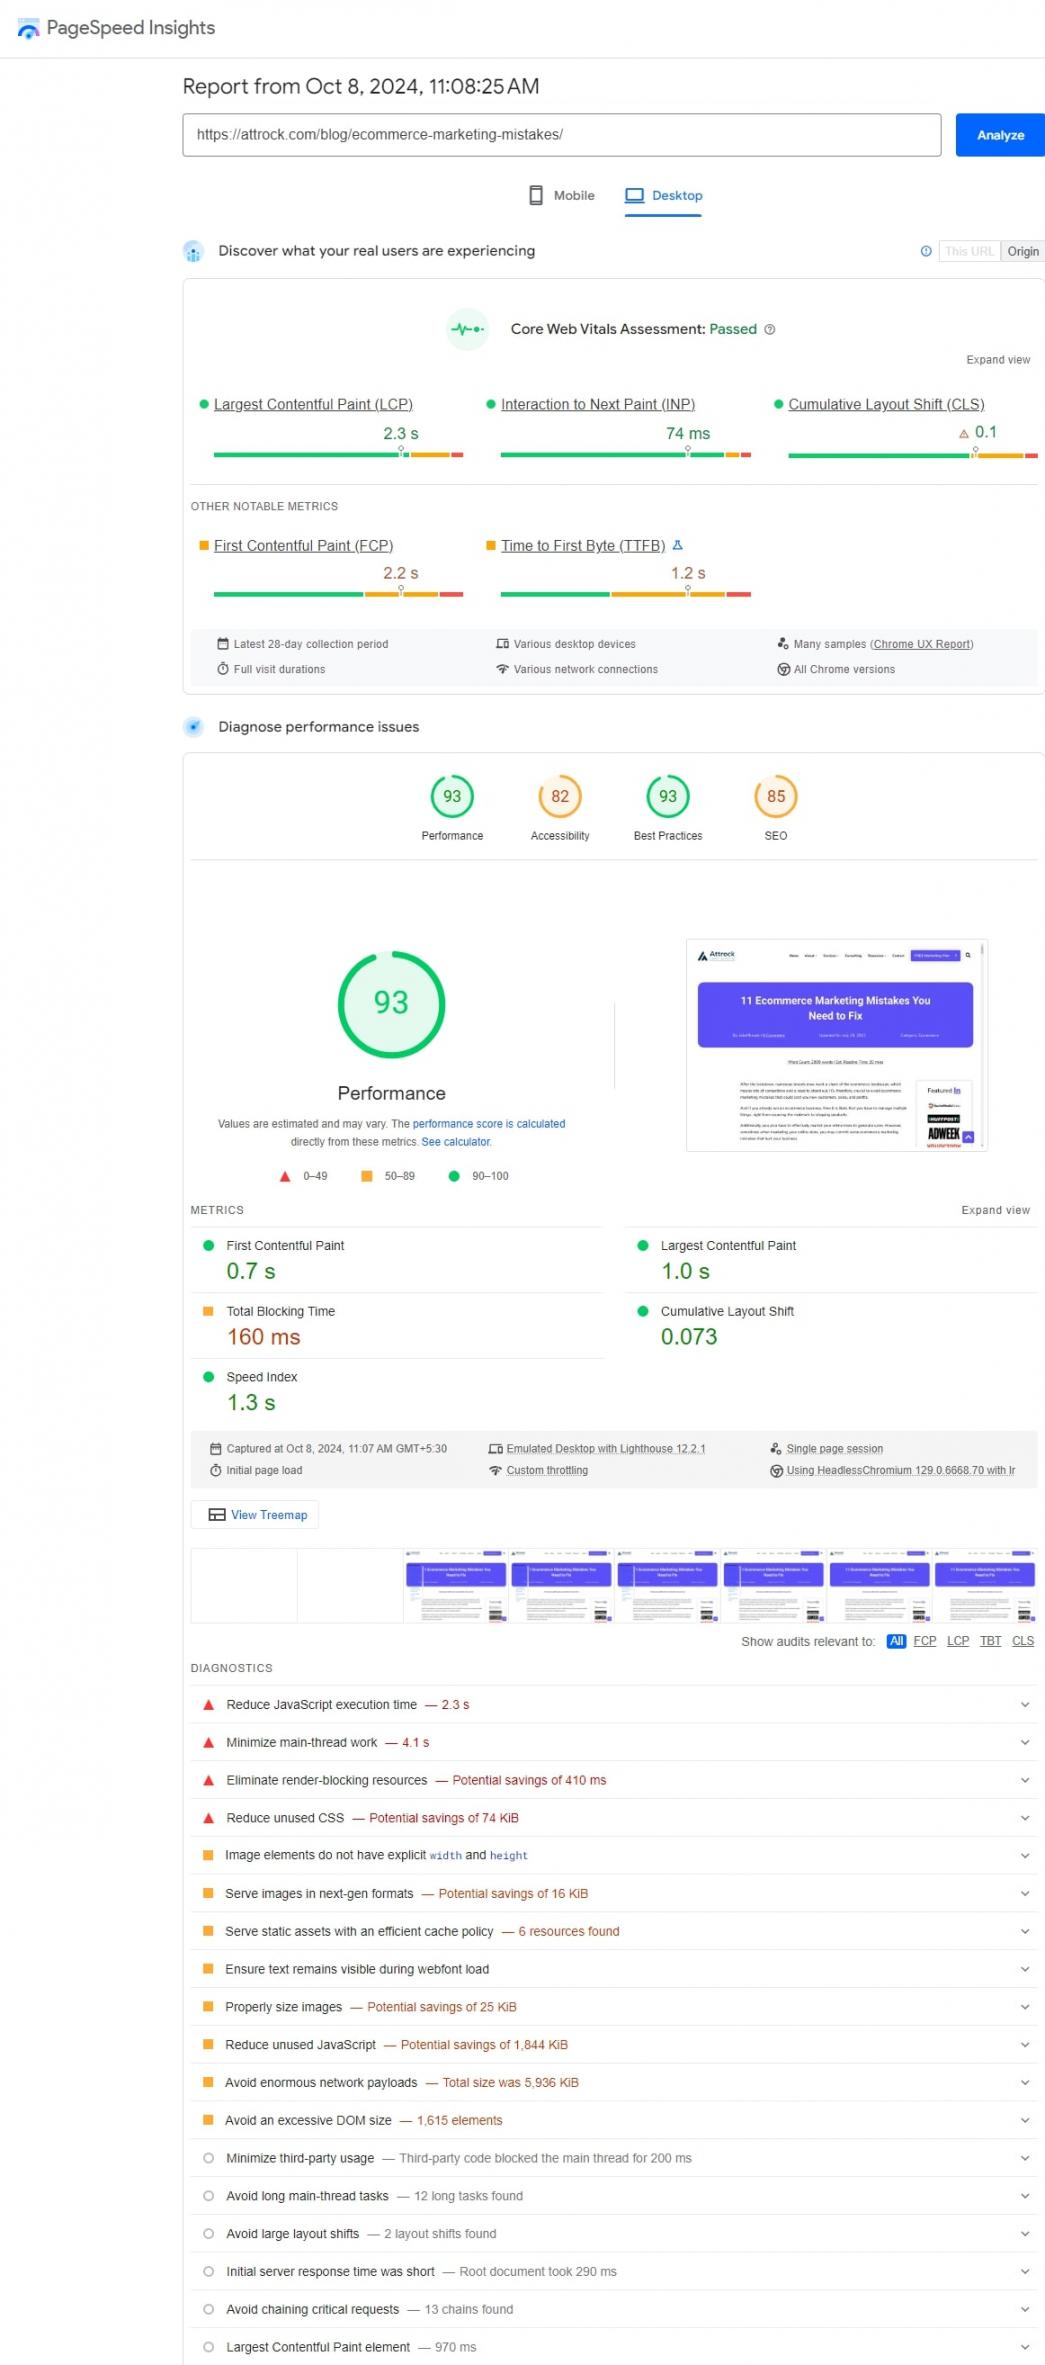Open the Performance score gauge 93

[452, 797]
